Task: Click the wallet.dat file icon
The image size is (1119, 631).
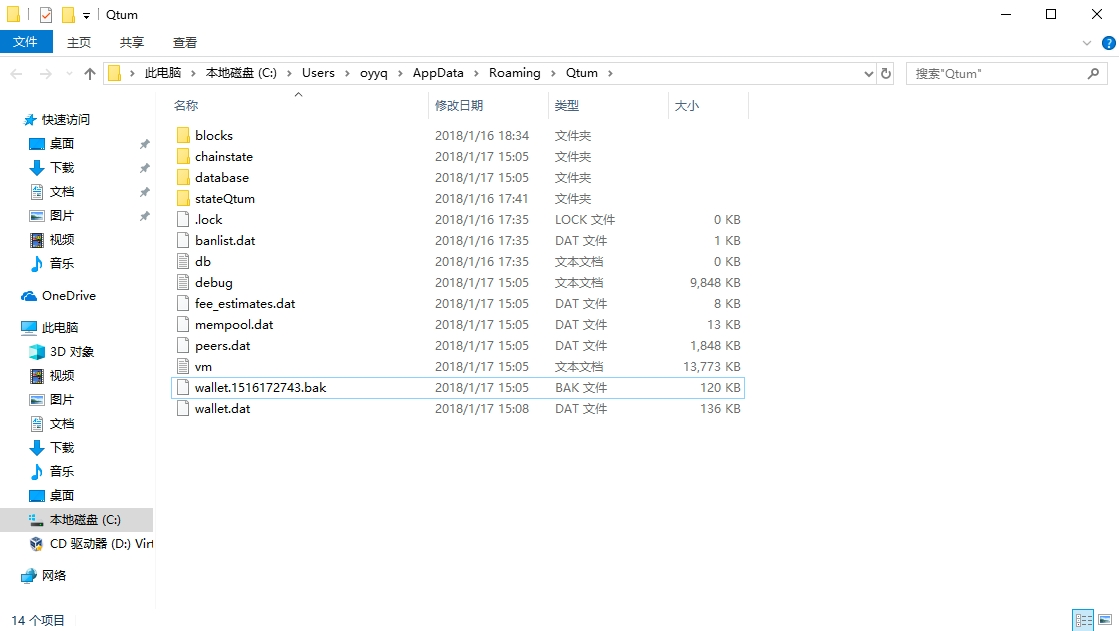Action: [182, 408]
